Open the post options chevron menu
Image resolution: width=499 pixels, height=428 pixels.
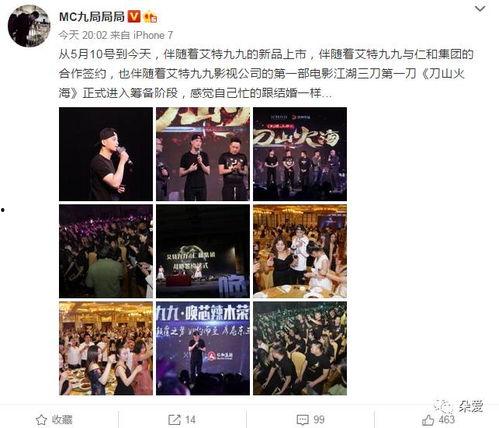click(480, 9)
